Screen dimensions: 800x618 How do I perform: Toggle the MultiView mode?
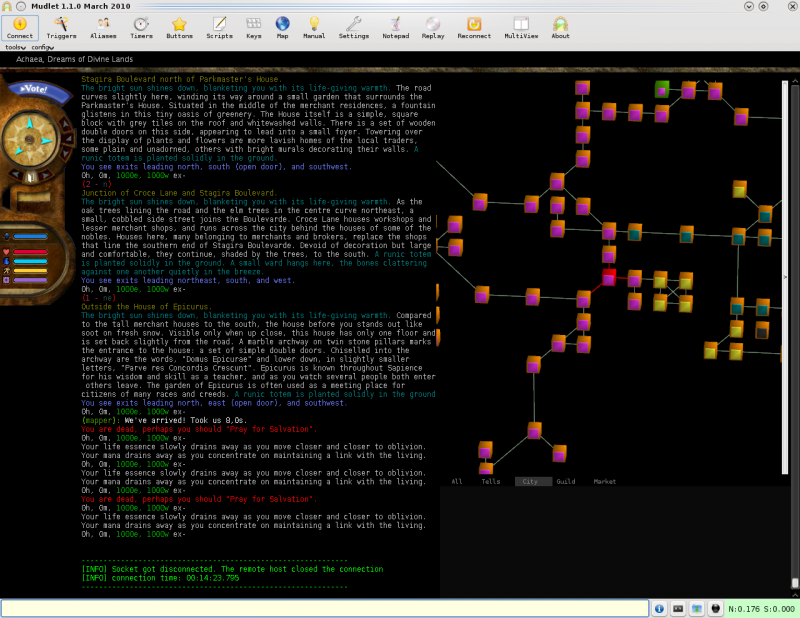521,28
